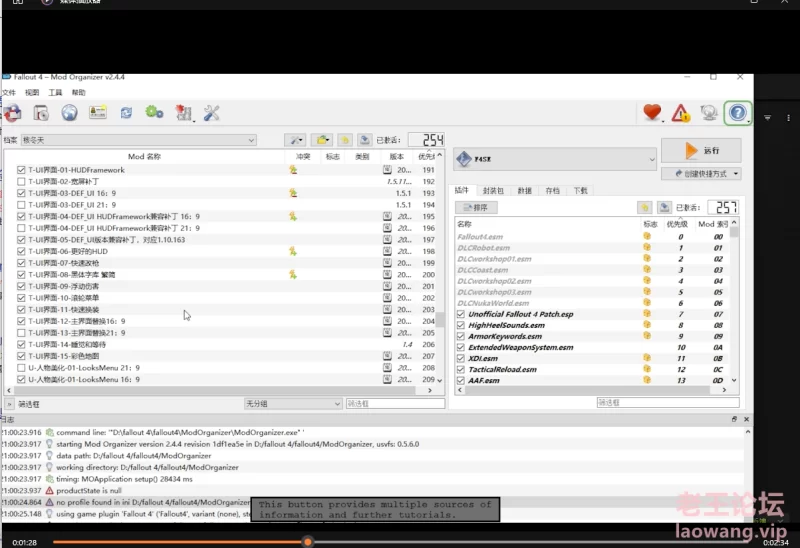Expand the 创建快捷方式 shortcut dropdown
800x548 pixels.
736,173
